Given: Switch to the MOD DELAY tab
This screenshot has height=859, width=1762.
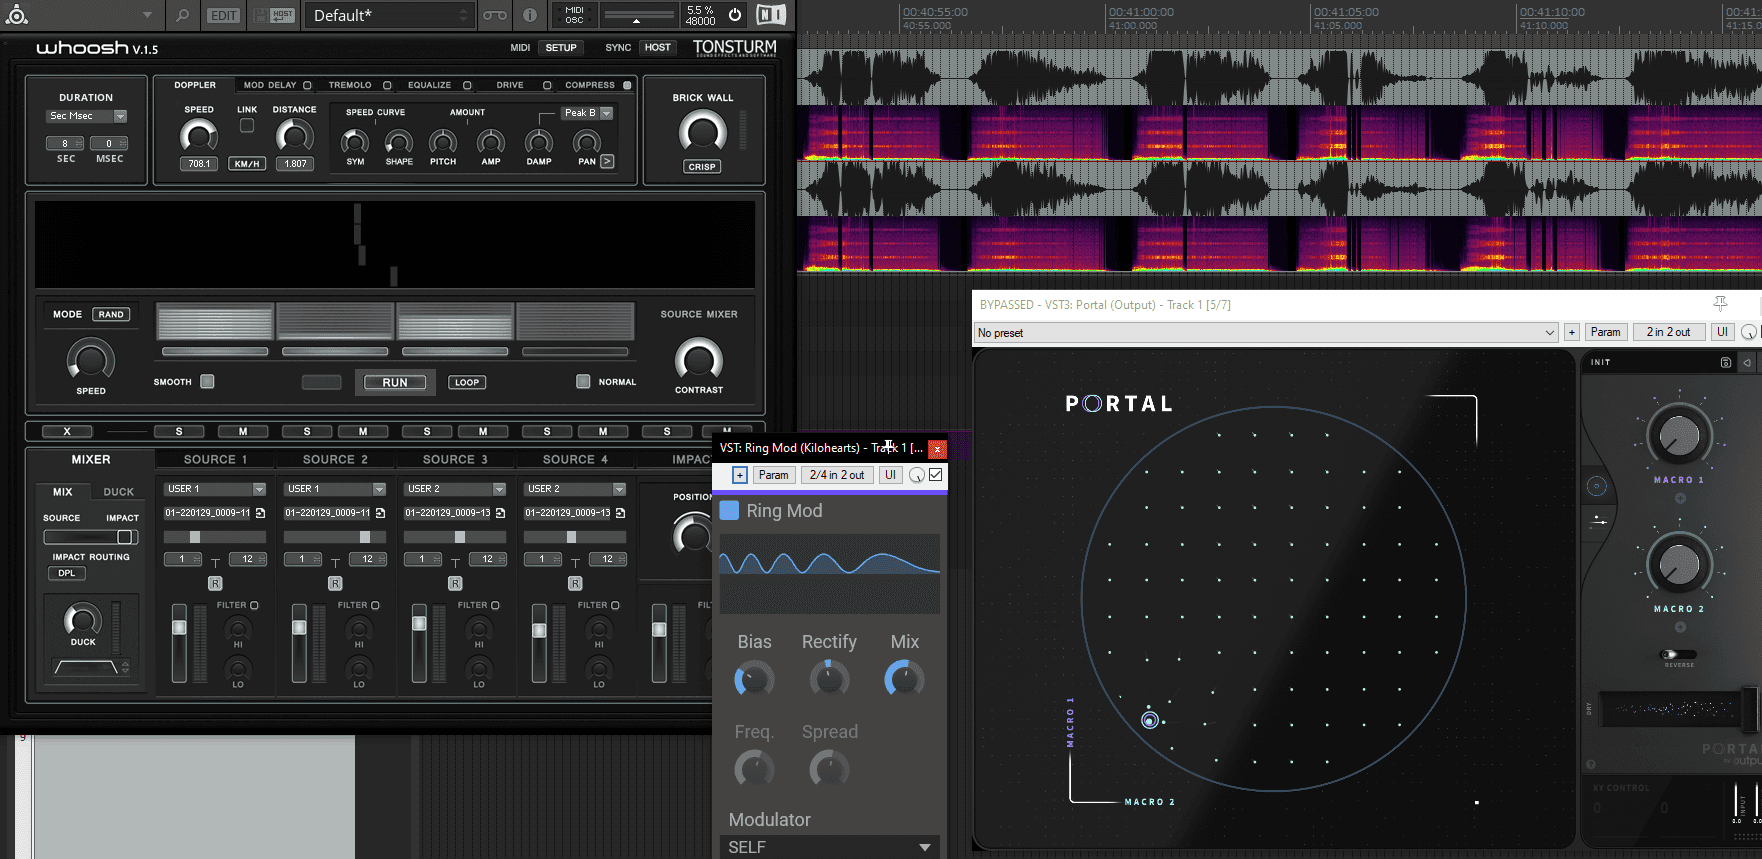Looking at the screenshot, I should [270, 85].
